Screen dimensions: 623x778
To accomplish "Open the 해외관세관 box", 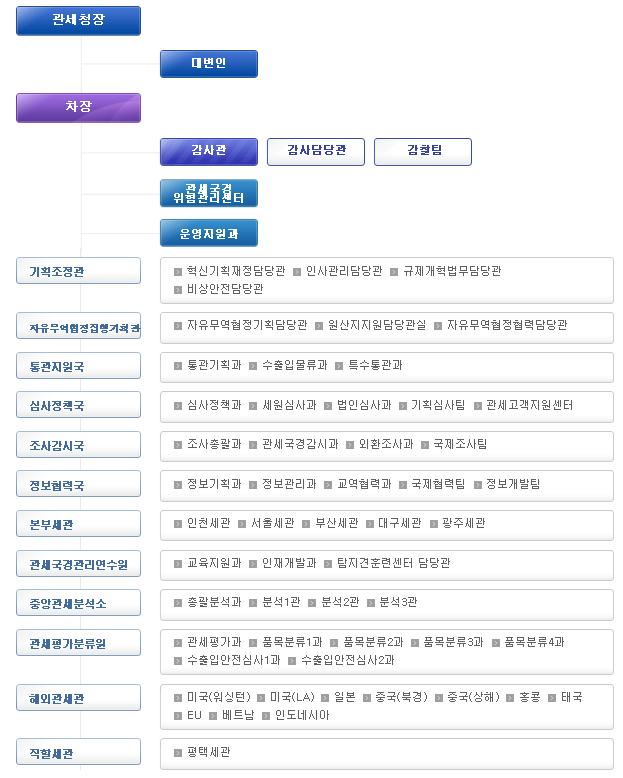I will click(78, 698).
